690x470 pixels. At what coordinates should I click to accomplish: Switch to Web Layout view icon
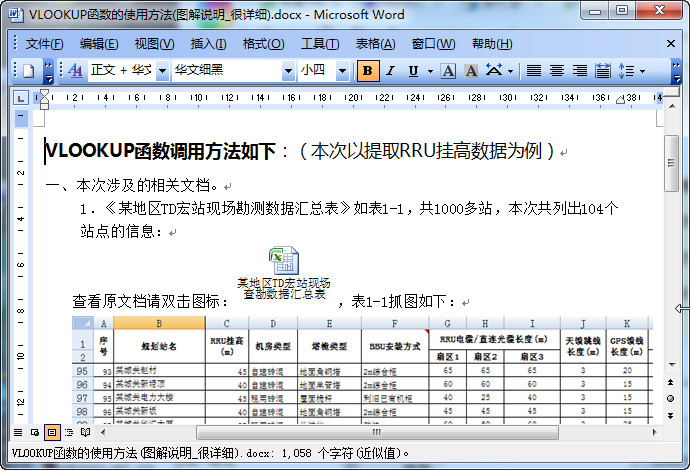(35, 432)
